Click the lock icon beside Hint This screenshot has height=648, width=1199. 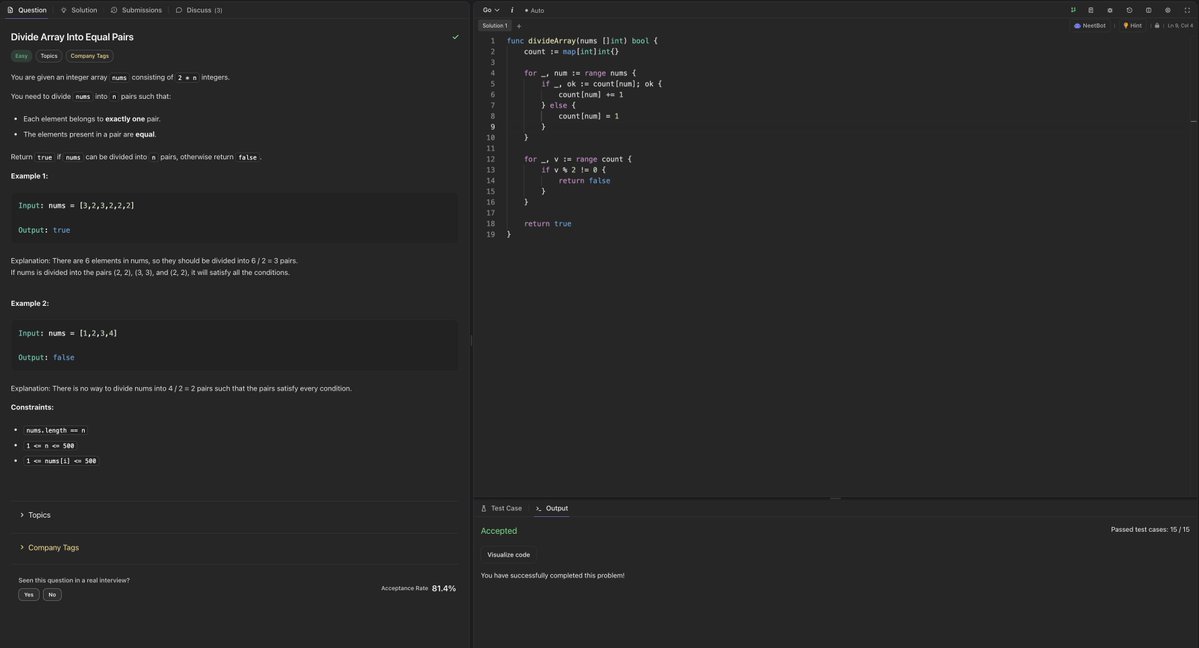click(1157, 25)
